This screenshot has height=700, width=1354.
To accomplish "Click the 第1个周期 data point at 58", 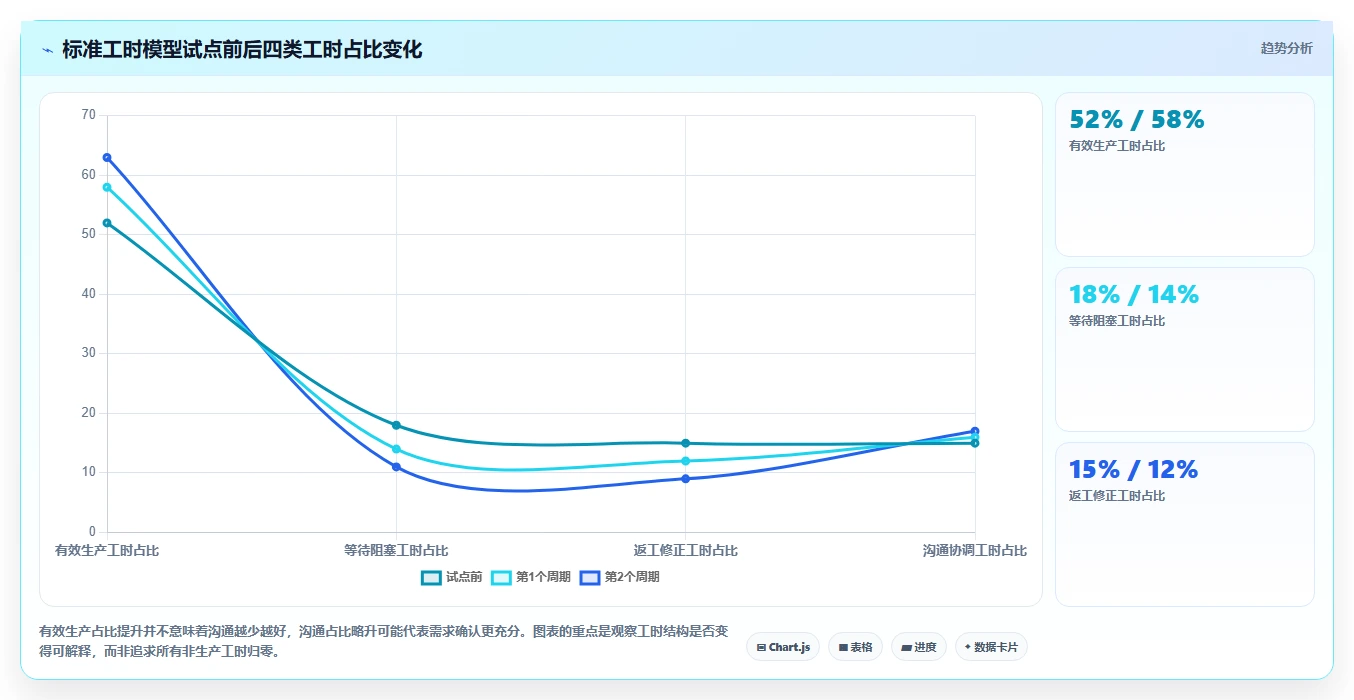I will point(107,187).
